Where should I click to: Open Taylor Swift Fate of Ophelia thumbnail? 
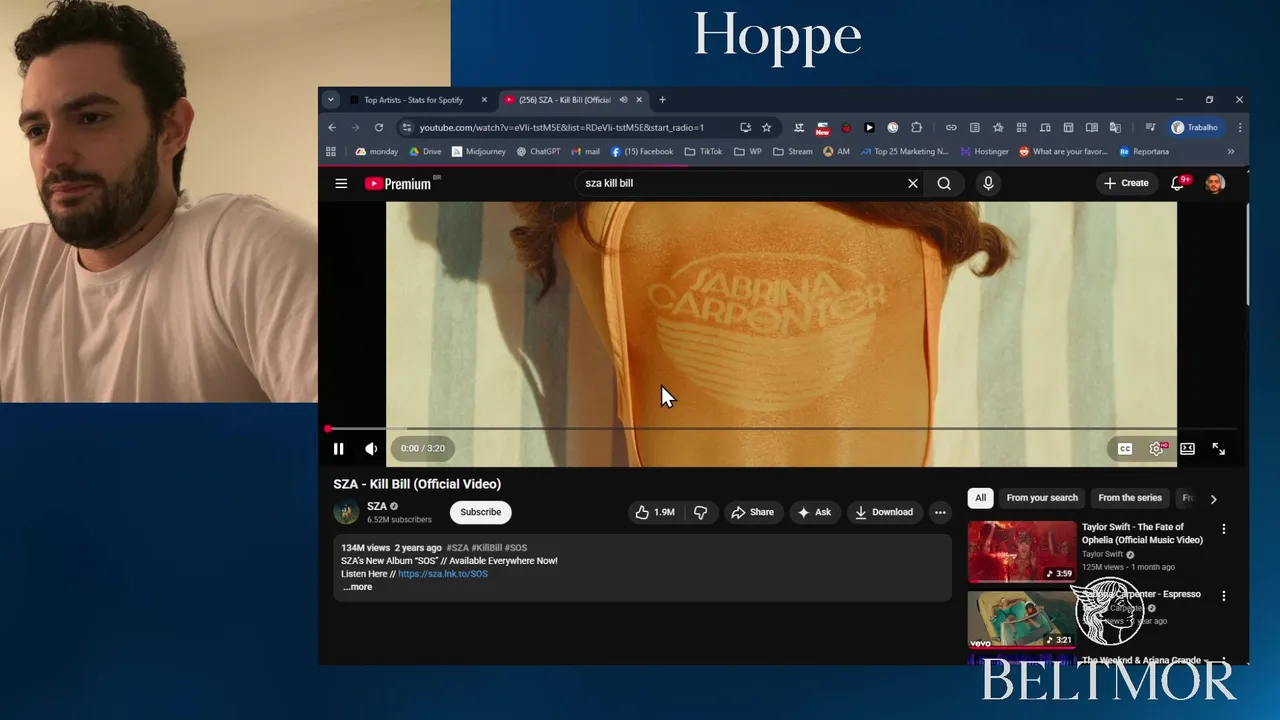(1022, 552)
